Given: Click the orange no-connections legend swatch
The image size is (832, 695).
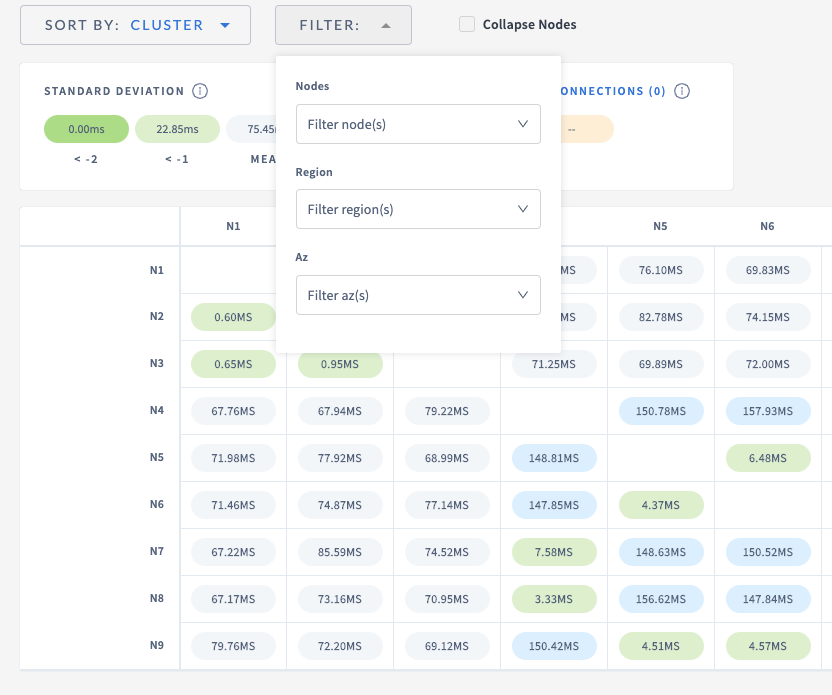Looking at the screenshot, I should pos(587,129).
